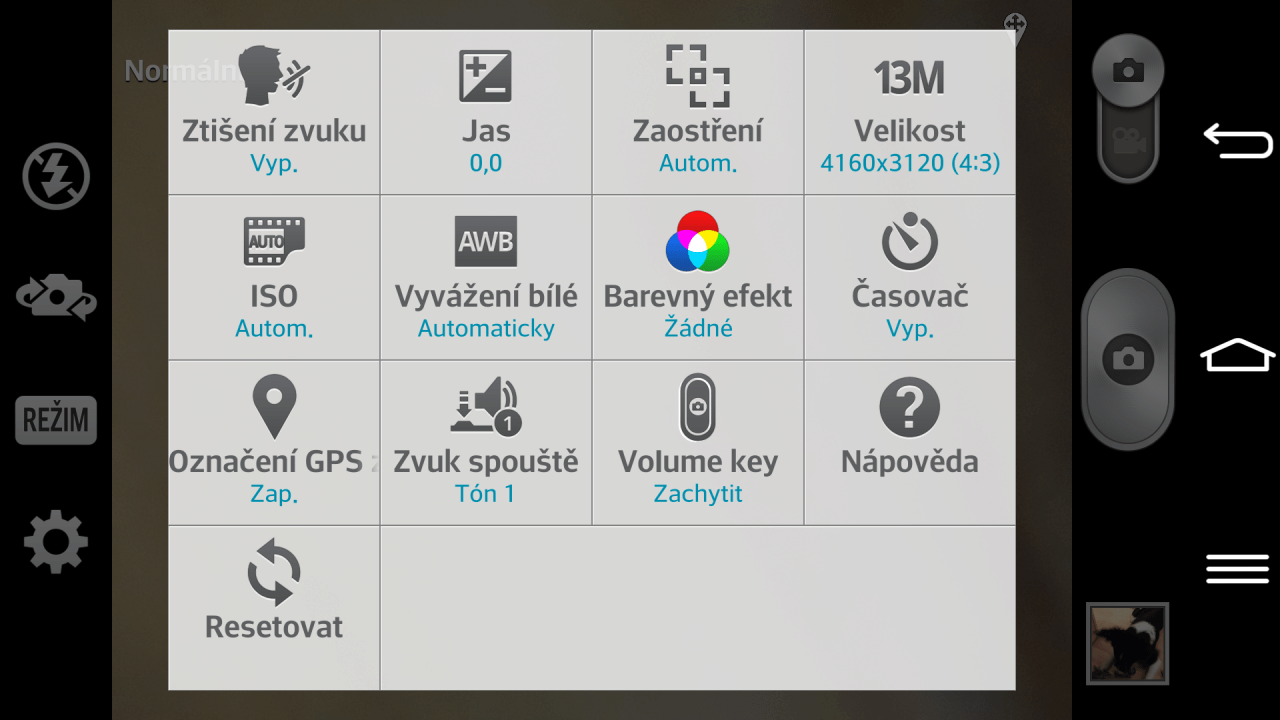This screenshot has width=1280, height=720.
Task: Tap the settings gear icon
Action: coord(56,542)
